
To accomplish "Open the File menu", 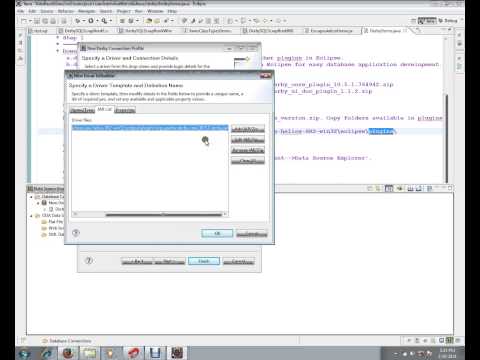I will click(21, 11).
